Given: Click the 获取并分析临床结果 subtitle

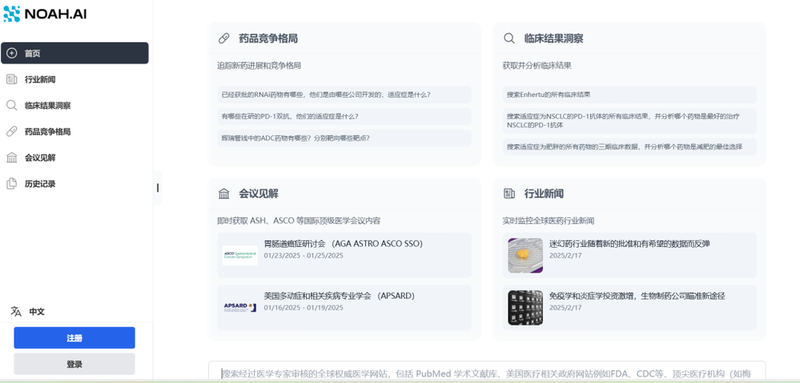Looking at the screenshot, I should (x=537, y=65).
